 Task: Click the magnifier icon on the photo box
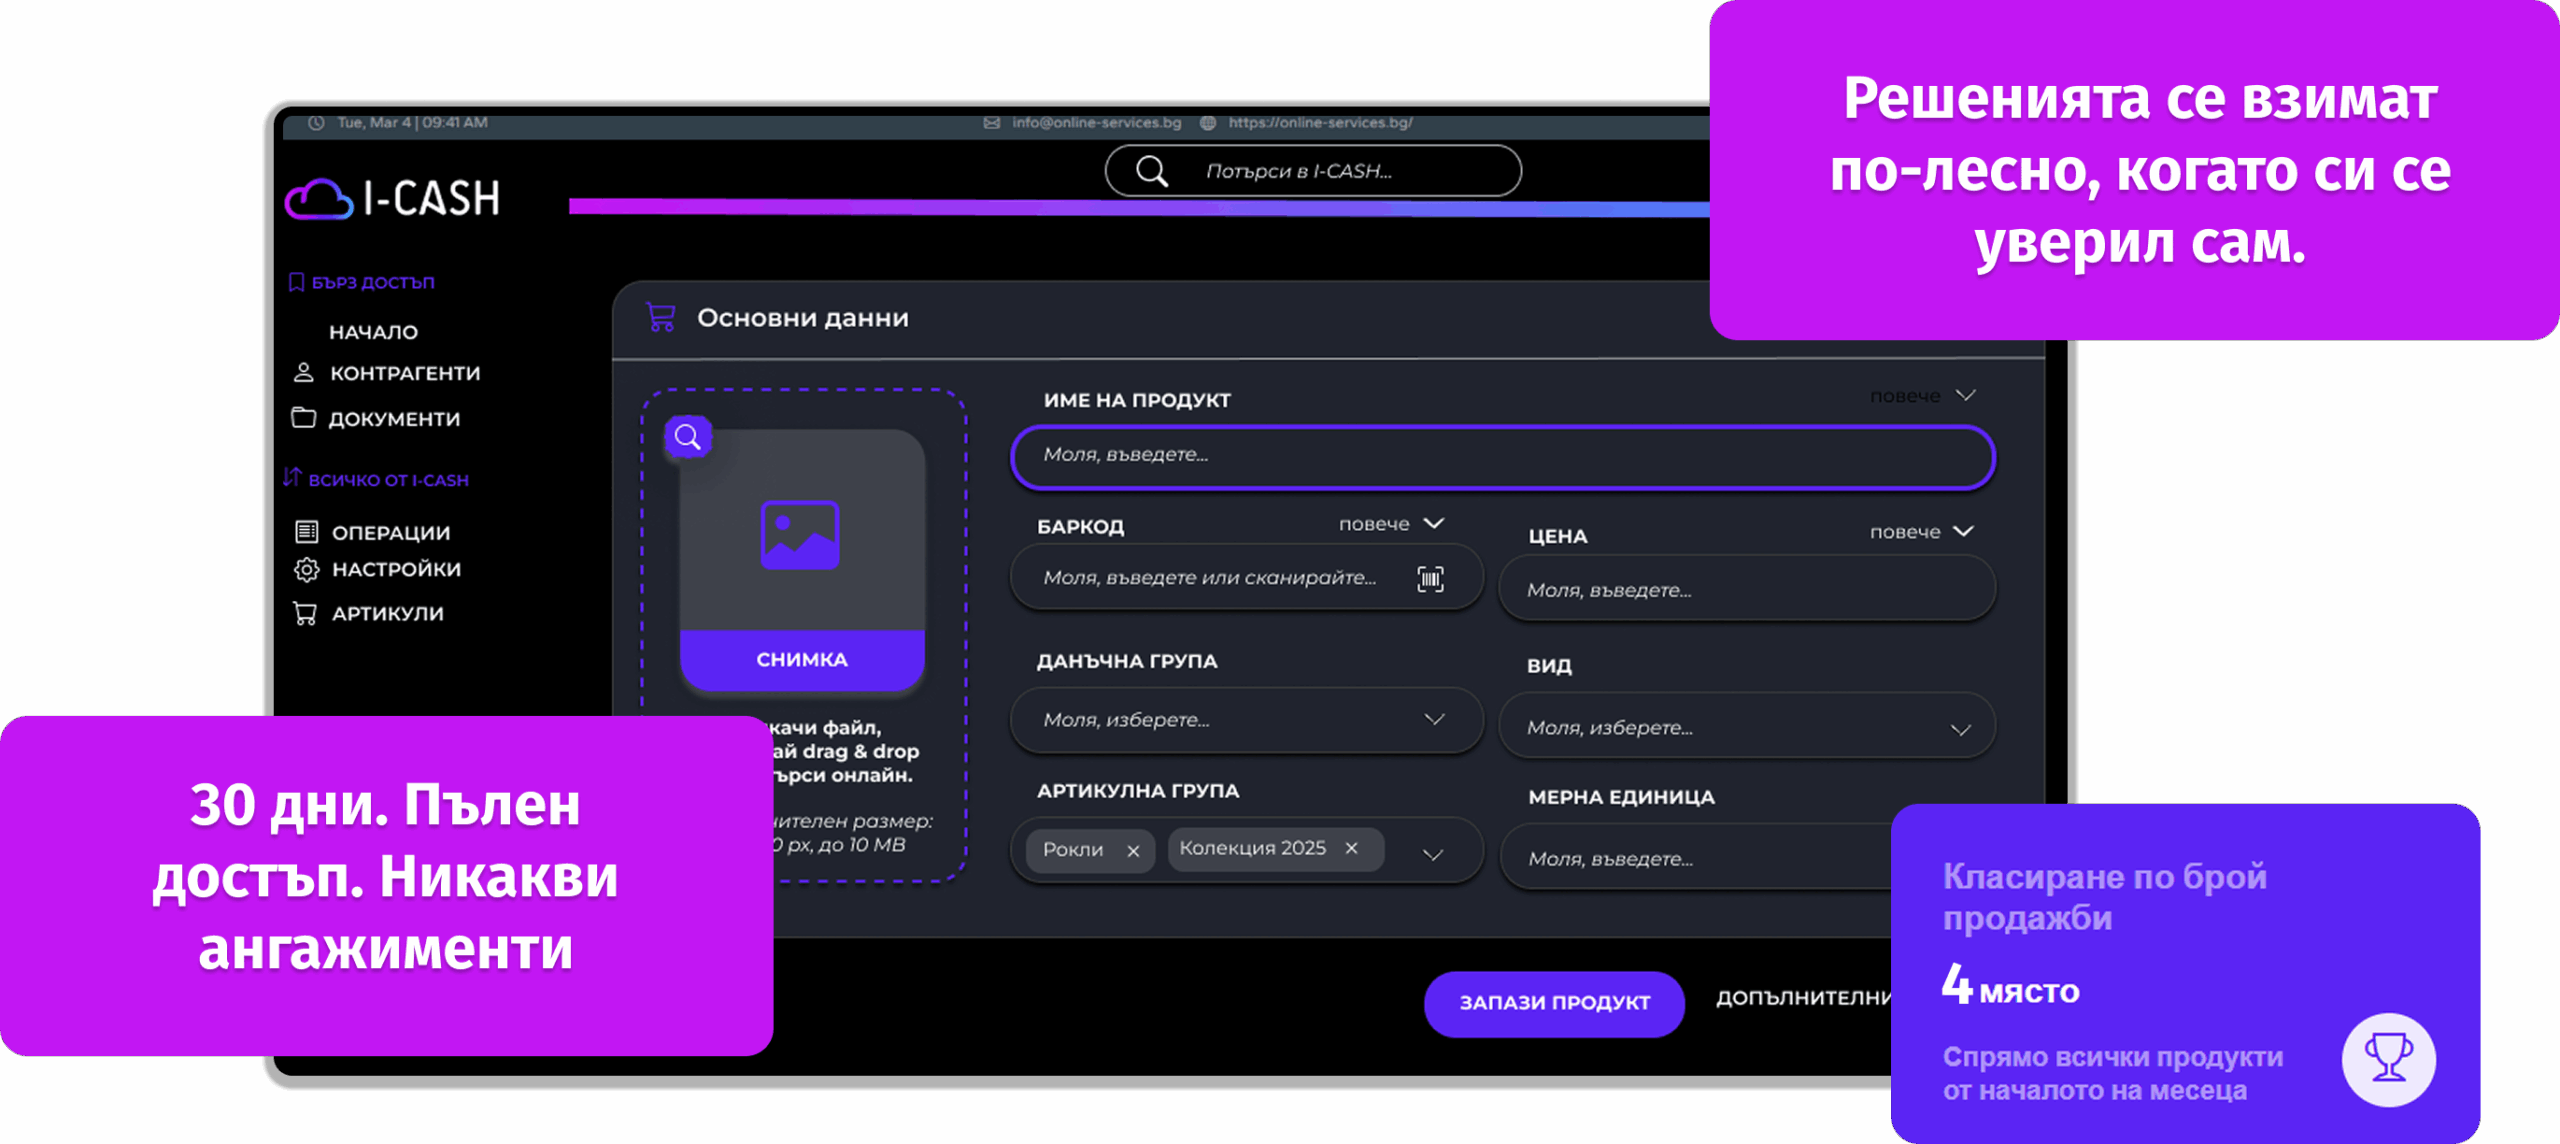tap(687, 437)
